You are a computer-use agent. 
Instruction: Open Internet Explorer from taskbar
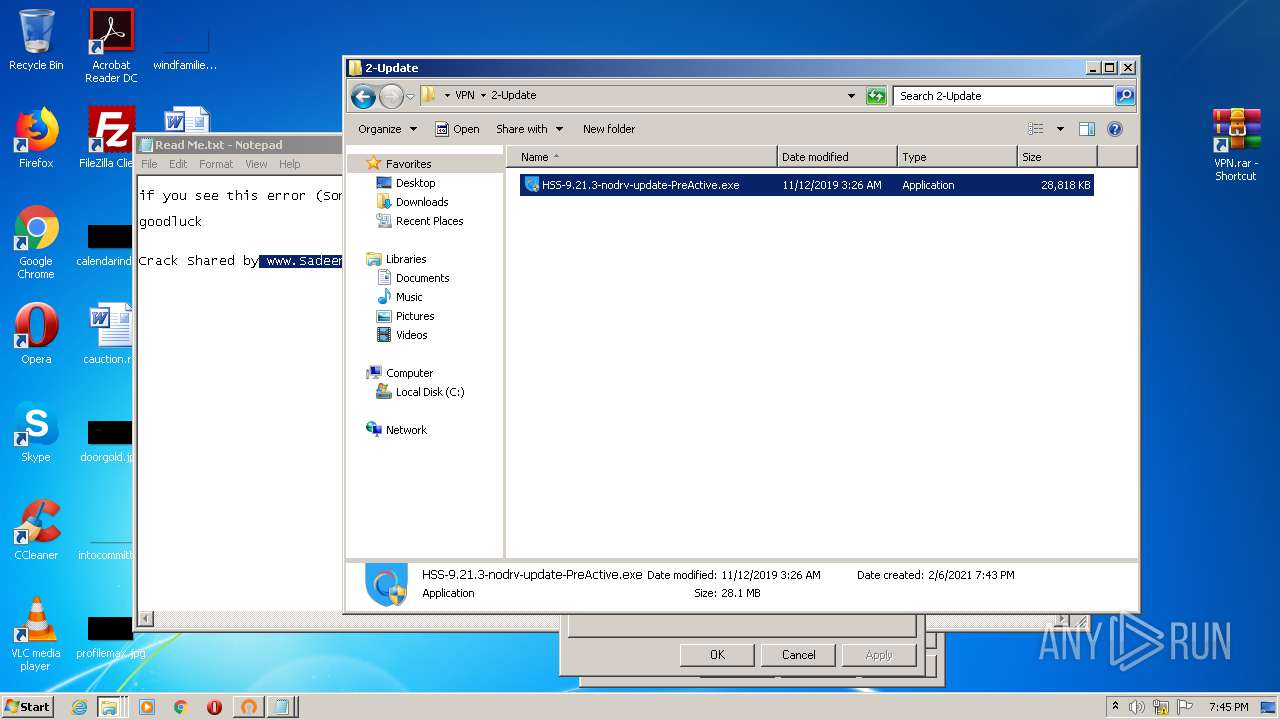pyautogui.click(x=79, y=707)
